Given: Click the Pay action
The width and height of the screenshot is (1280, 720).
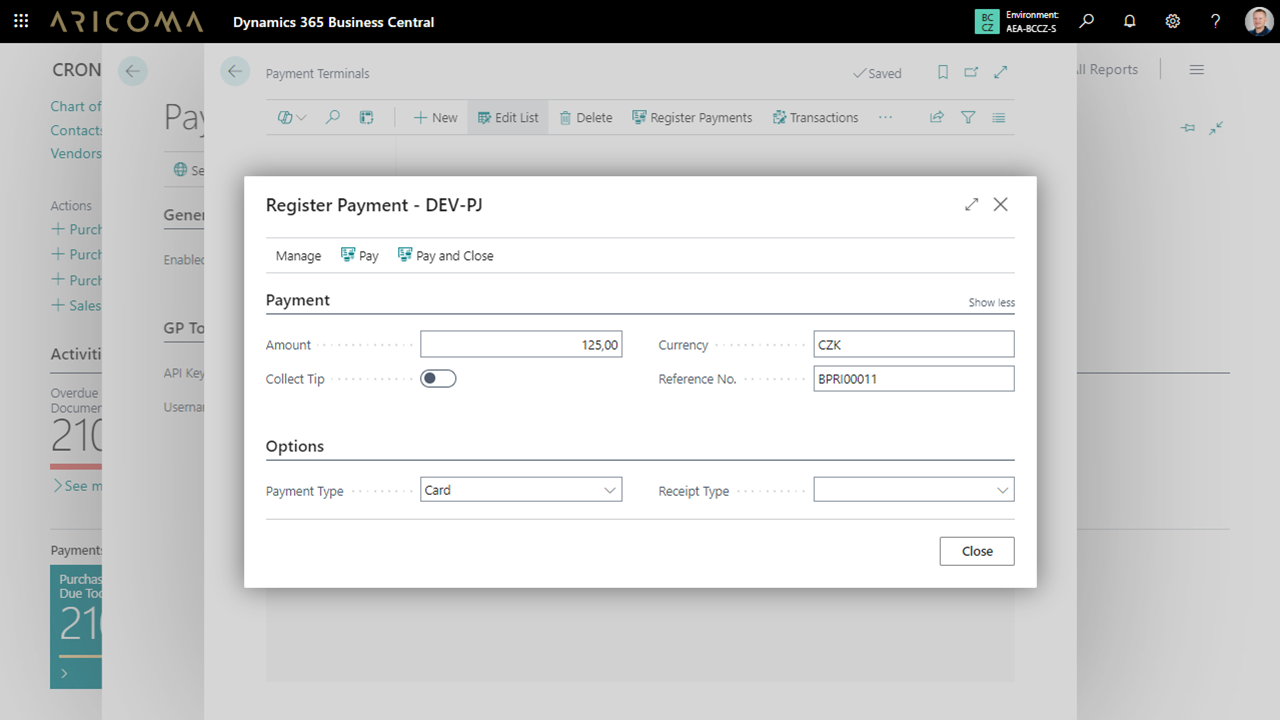Looking at the screenshot, I should click(x=360, y=255).
